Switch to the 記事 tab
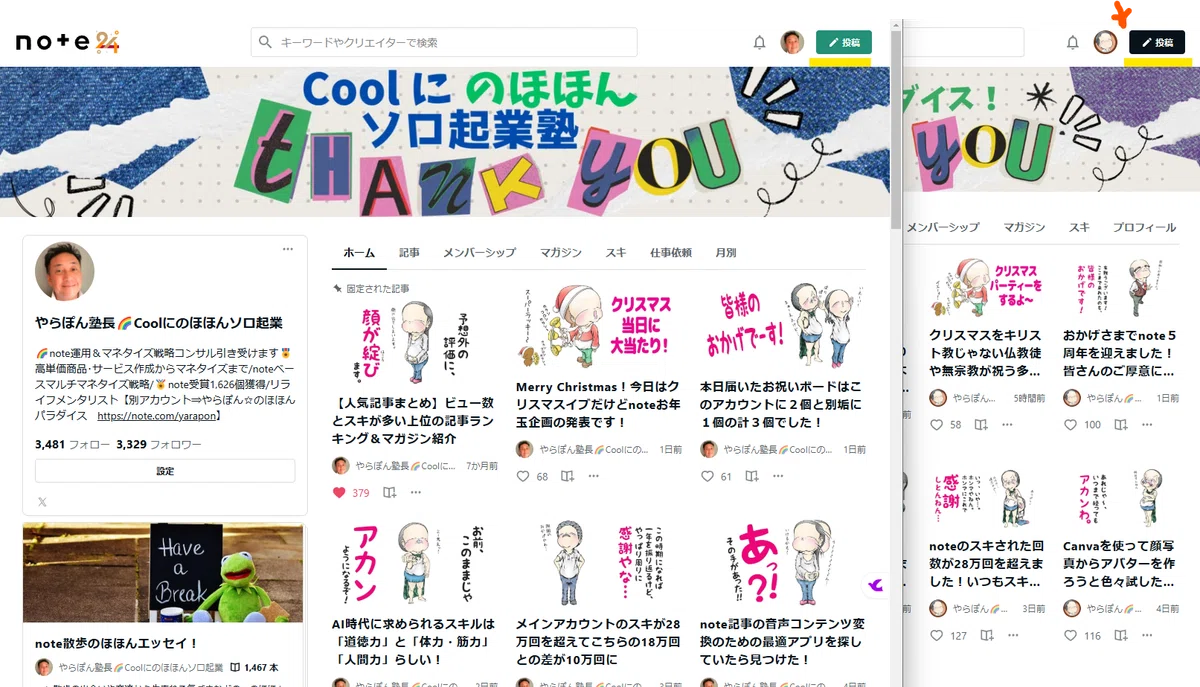The height and width of the screenshot is (687, 1200). point(409,253)
